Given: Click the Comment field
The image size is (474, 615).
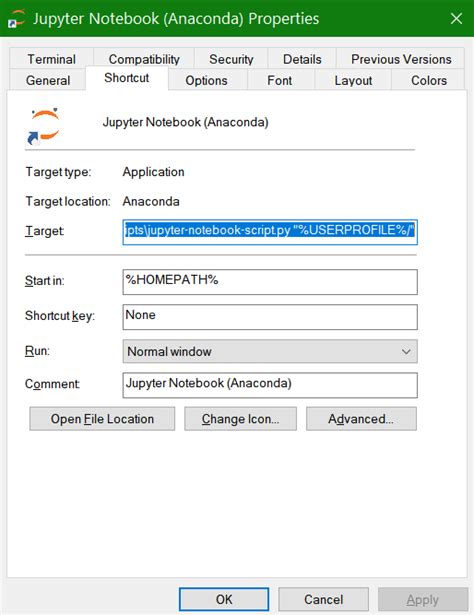Looking at the screenshot, I should [270, 385].
